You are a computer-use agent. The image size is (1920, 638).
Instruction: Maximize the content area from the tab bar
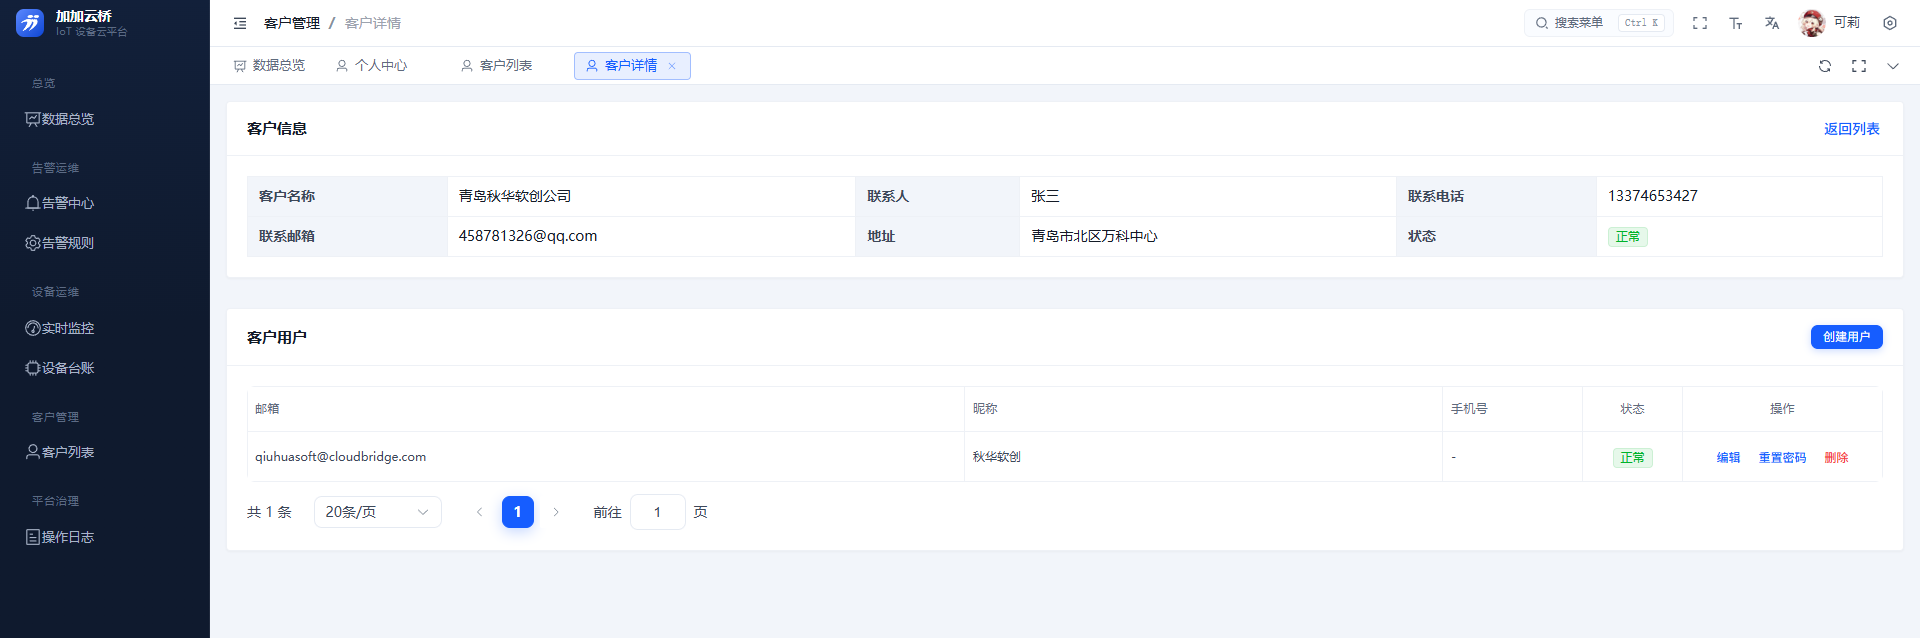click(x=1859, y=66)
